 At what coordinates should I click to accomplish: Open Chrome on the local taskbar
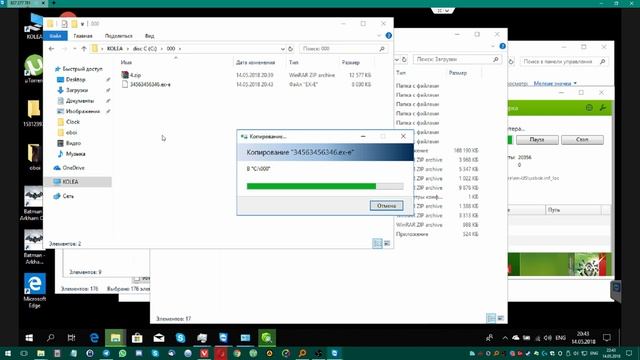pyautogui.click(x=237, y=353)
